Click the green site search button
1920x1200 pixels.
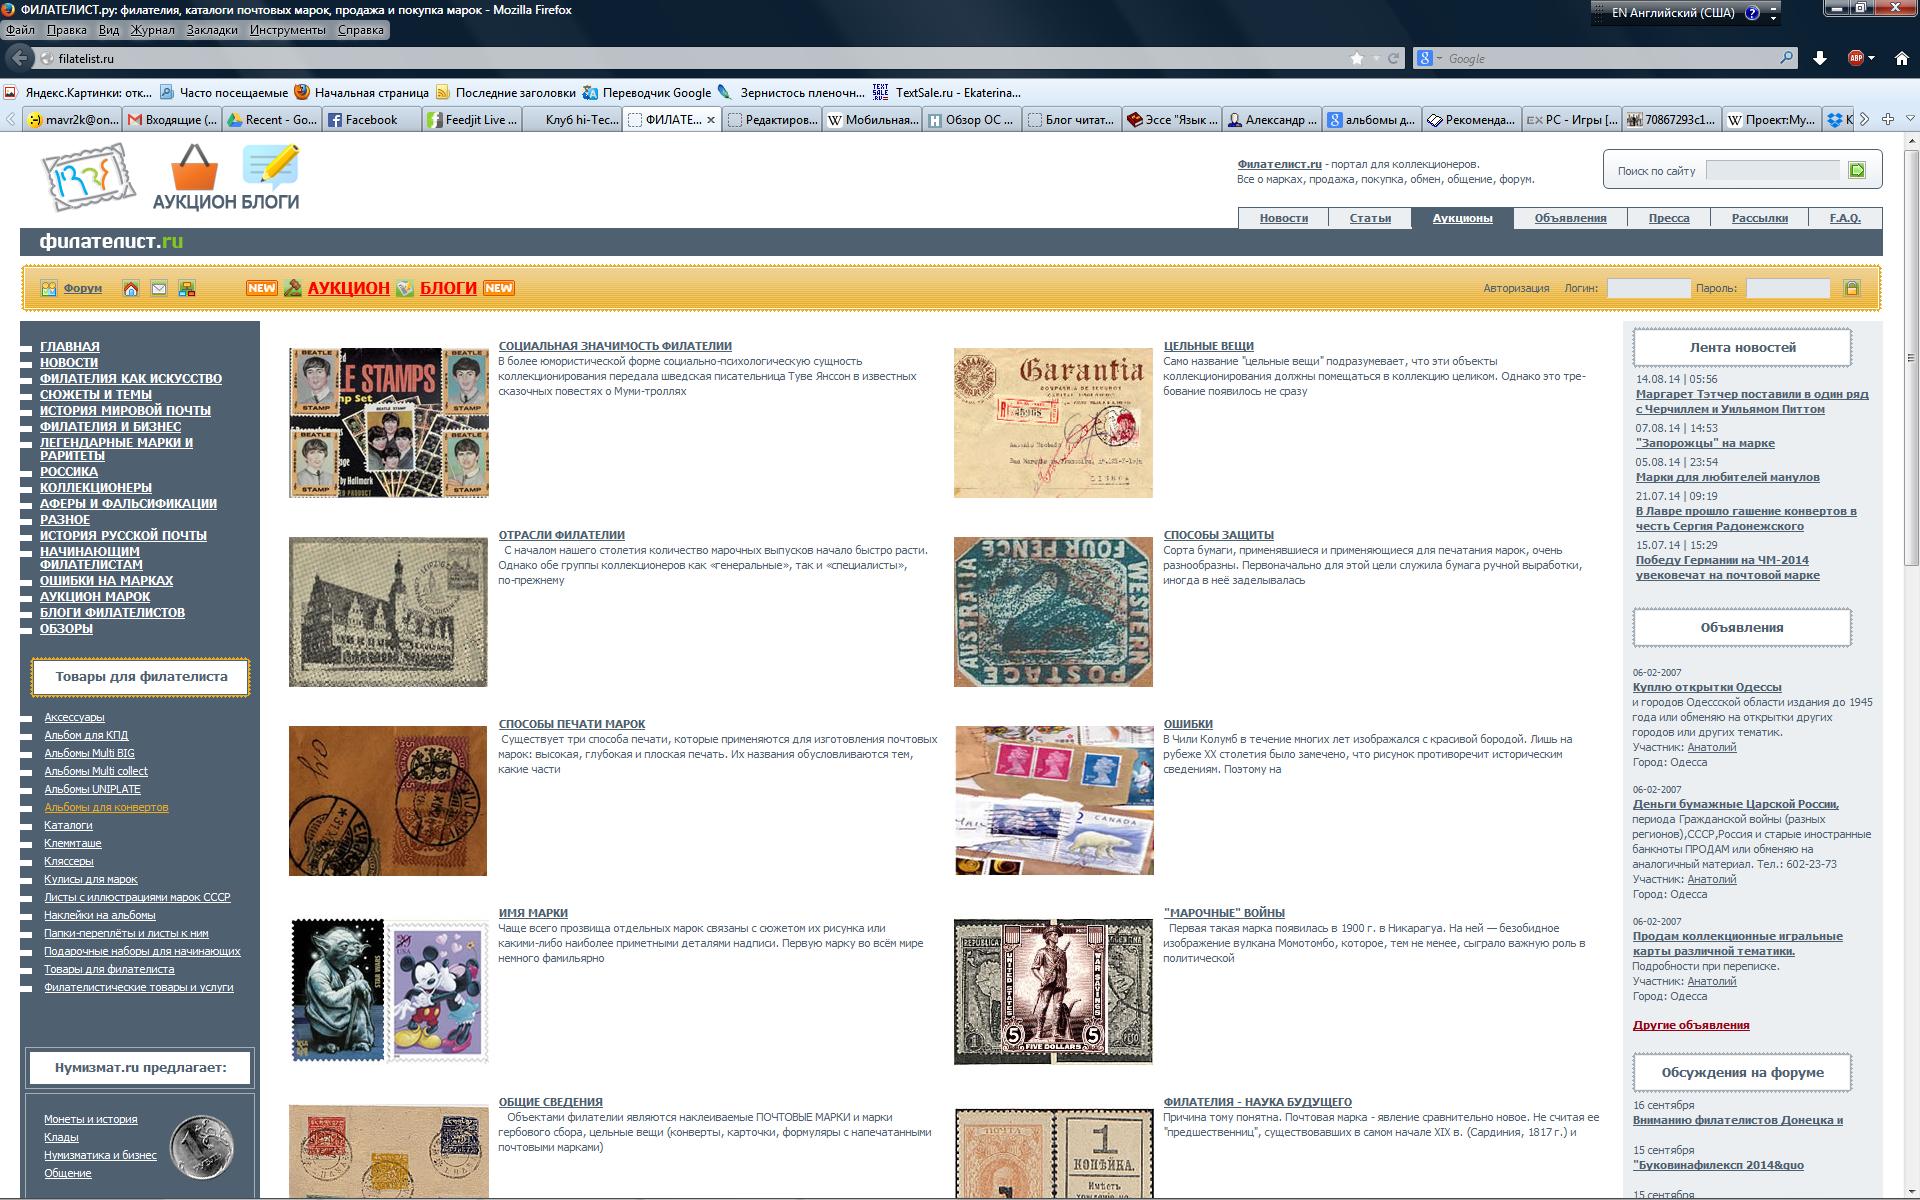coord(1857,170)
